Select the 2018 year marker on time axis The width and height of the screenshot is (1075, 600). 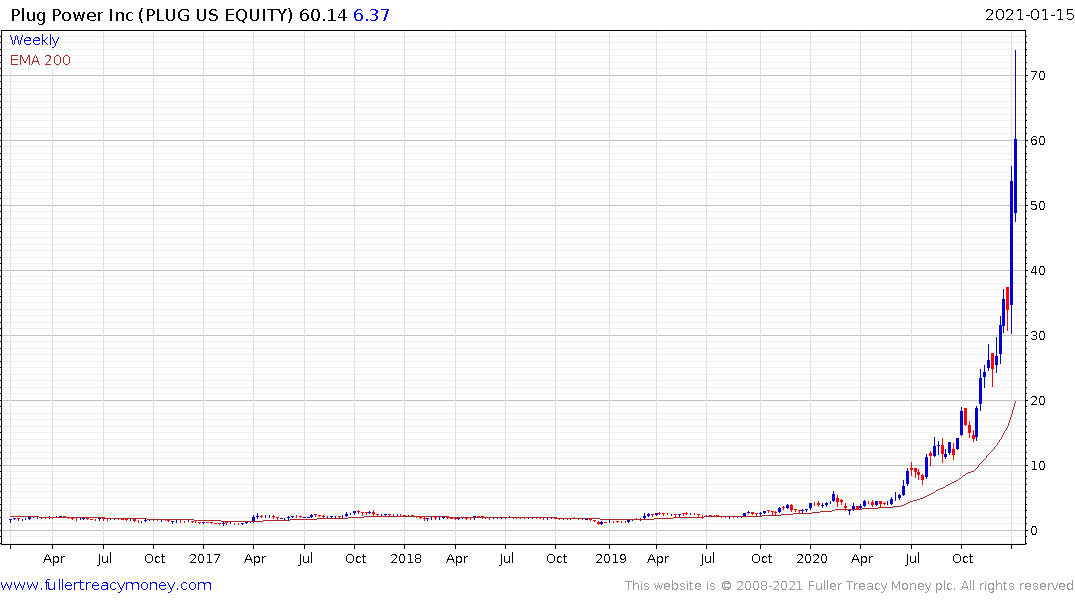pyautogui.click(x=406, y=558)
